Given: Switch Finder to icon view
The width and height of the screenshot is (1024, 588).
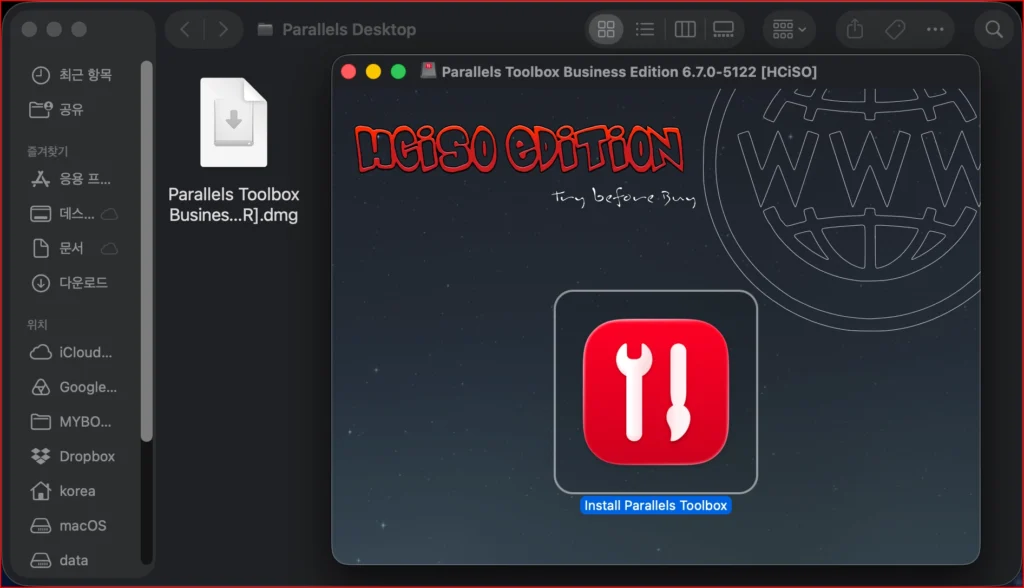Looking at the screenshot, I should click(606, 29).
